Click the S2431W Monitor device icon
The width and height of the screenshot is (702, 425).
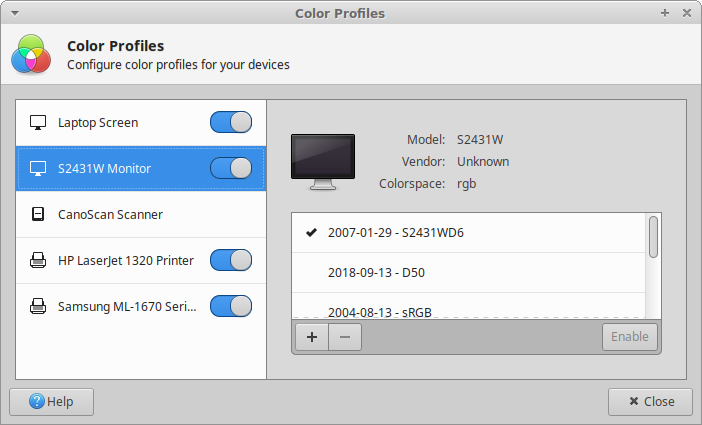click(x=38, y=169)
